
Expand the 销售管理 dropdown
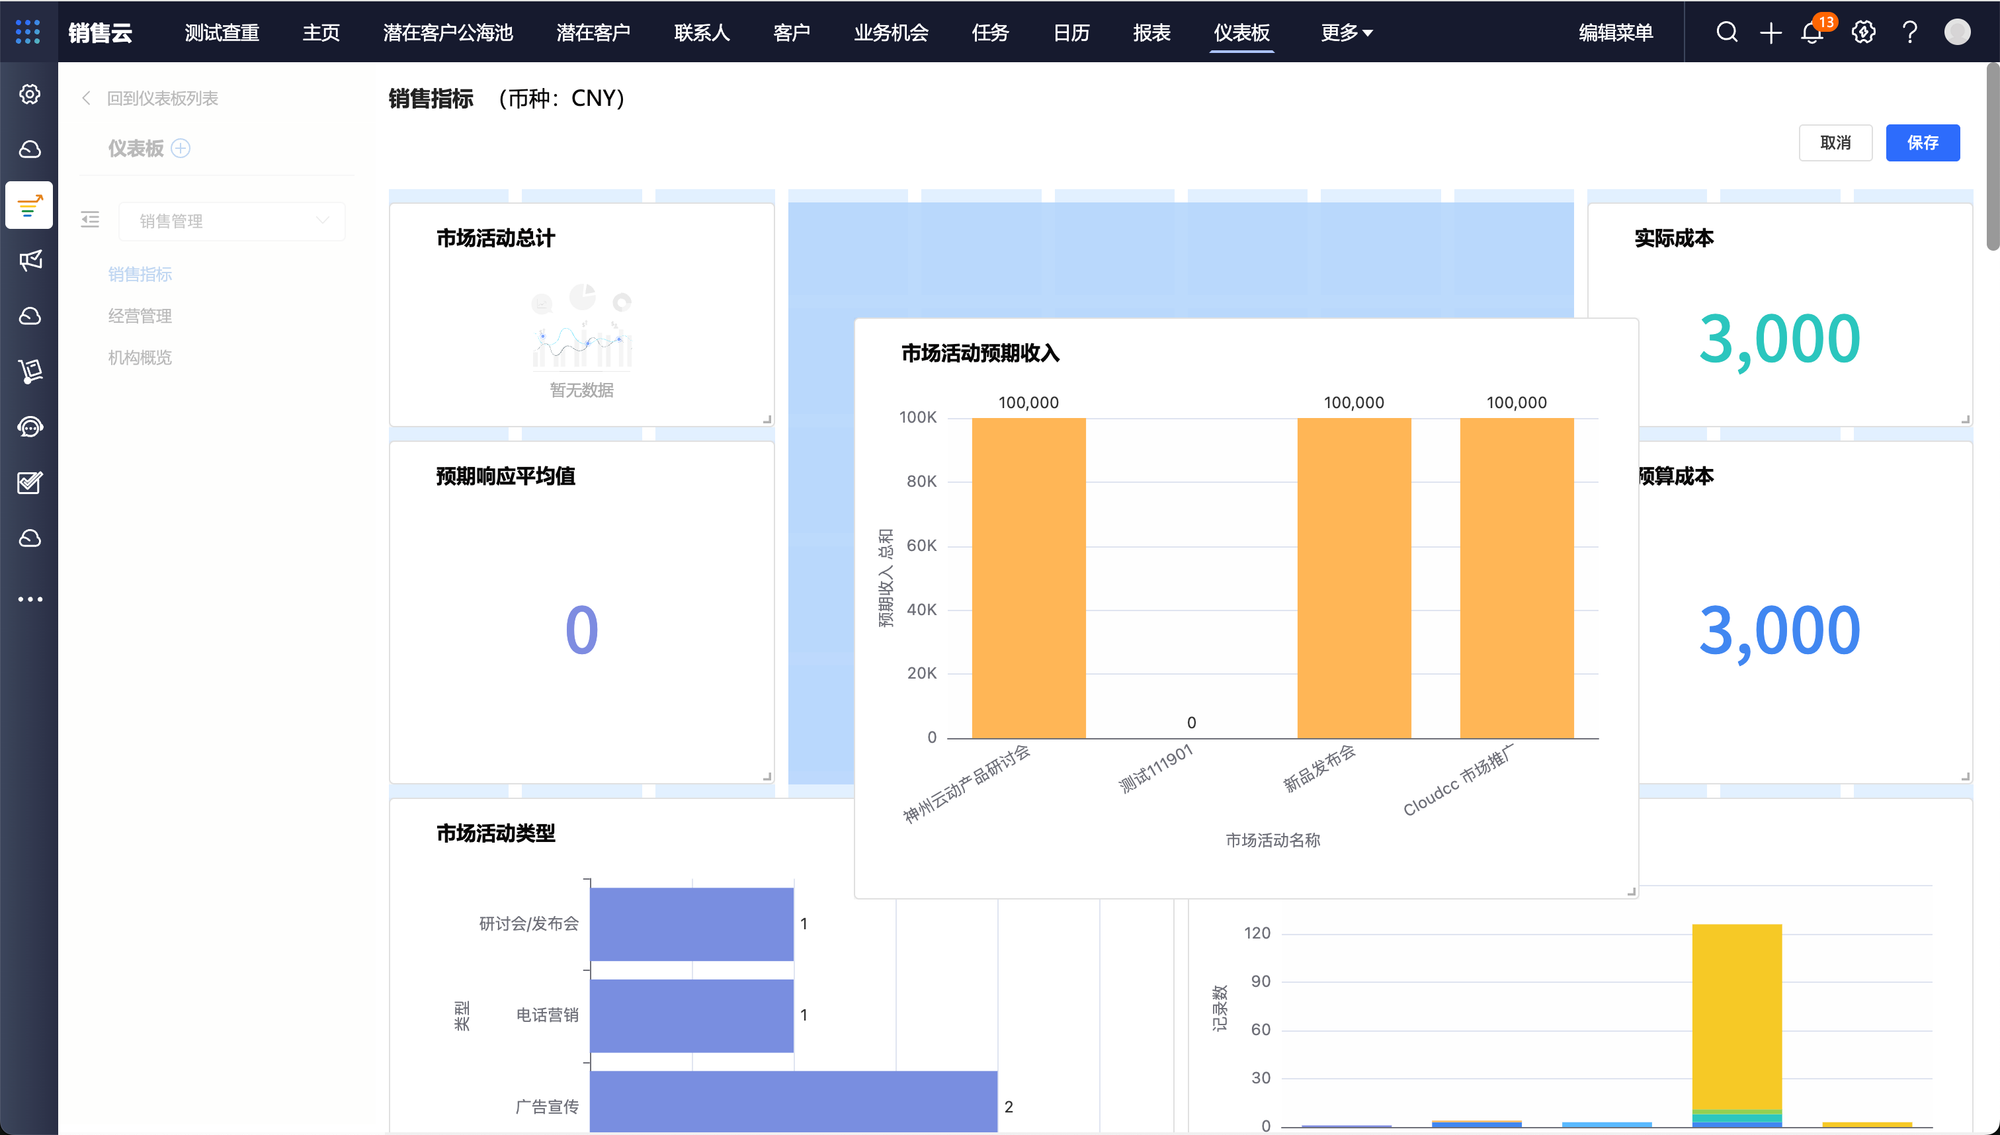coord(232,221)
